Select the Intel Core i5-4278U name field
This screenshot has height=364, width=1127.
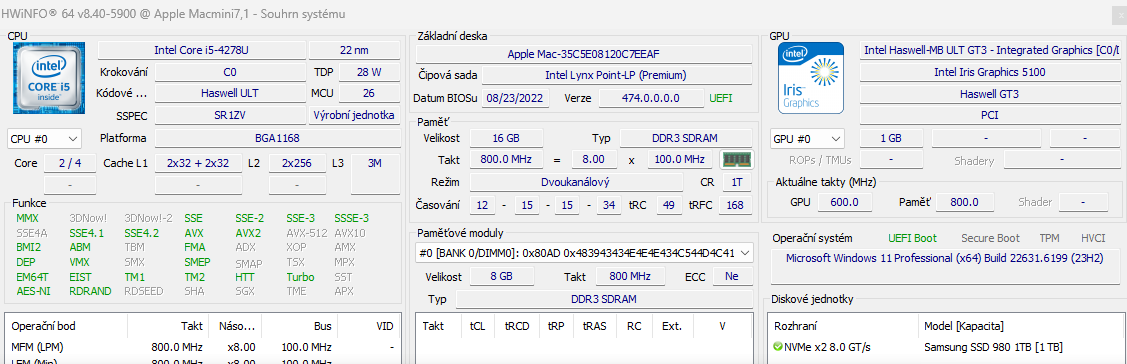pyautogui.click(x=201, y=50)
